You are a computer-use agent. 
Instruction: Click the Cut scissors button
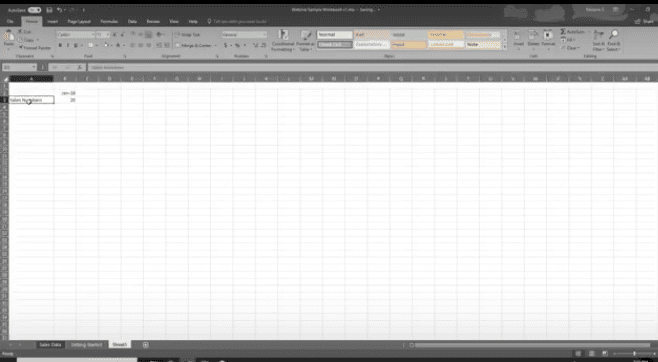(x=24, y=32)
